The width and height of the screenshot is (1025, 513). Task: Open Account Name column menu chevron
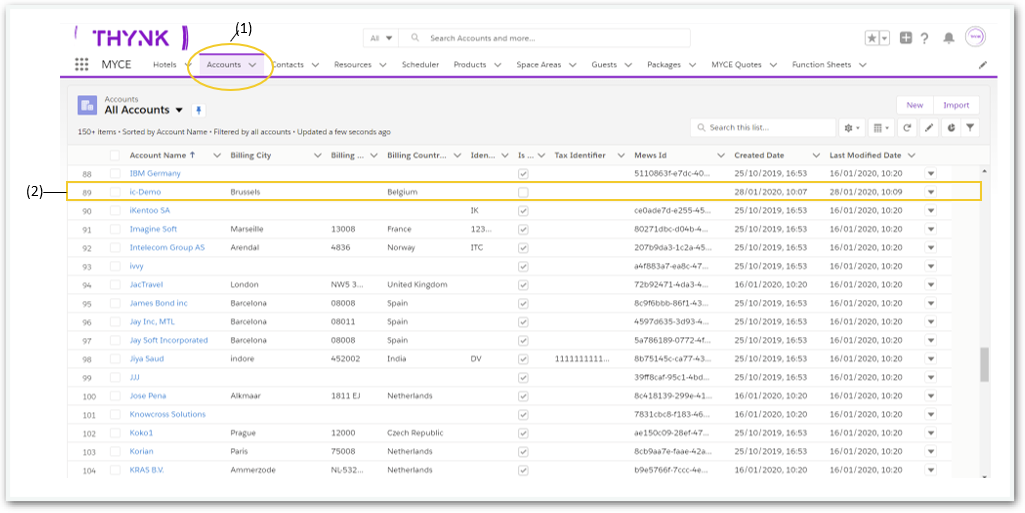click(218, 156)
